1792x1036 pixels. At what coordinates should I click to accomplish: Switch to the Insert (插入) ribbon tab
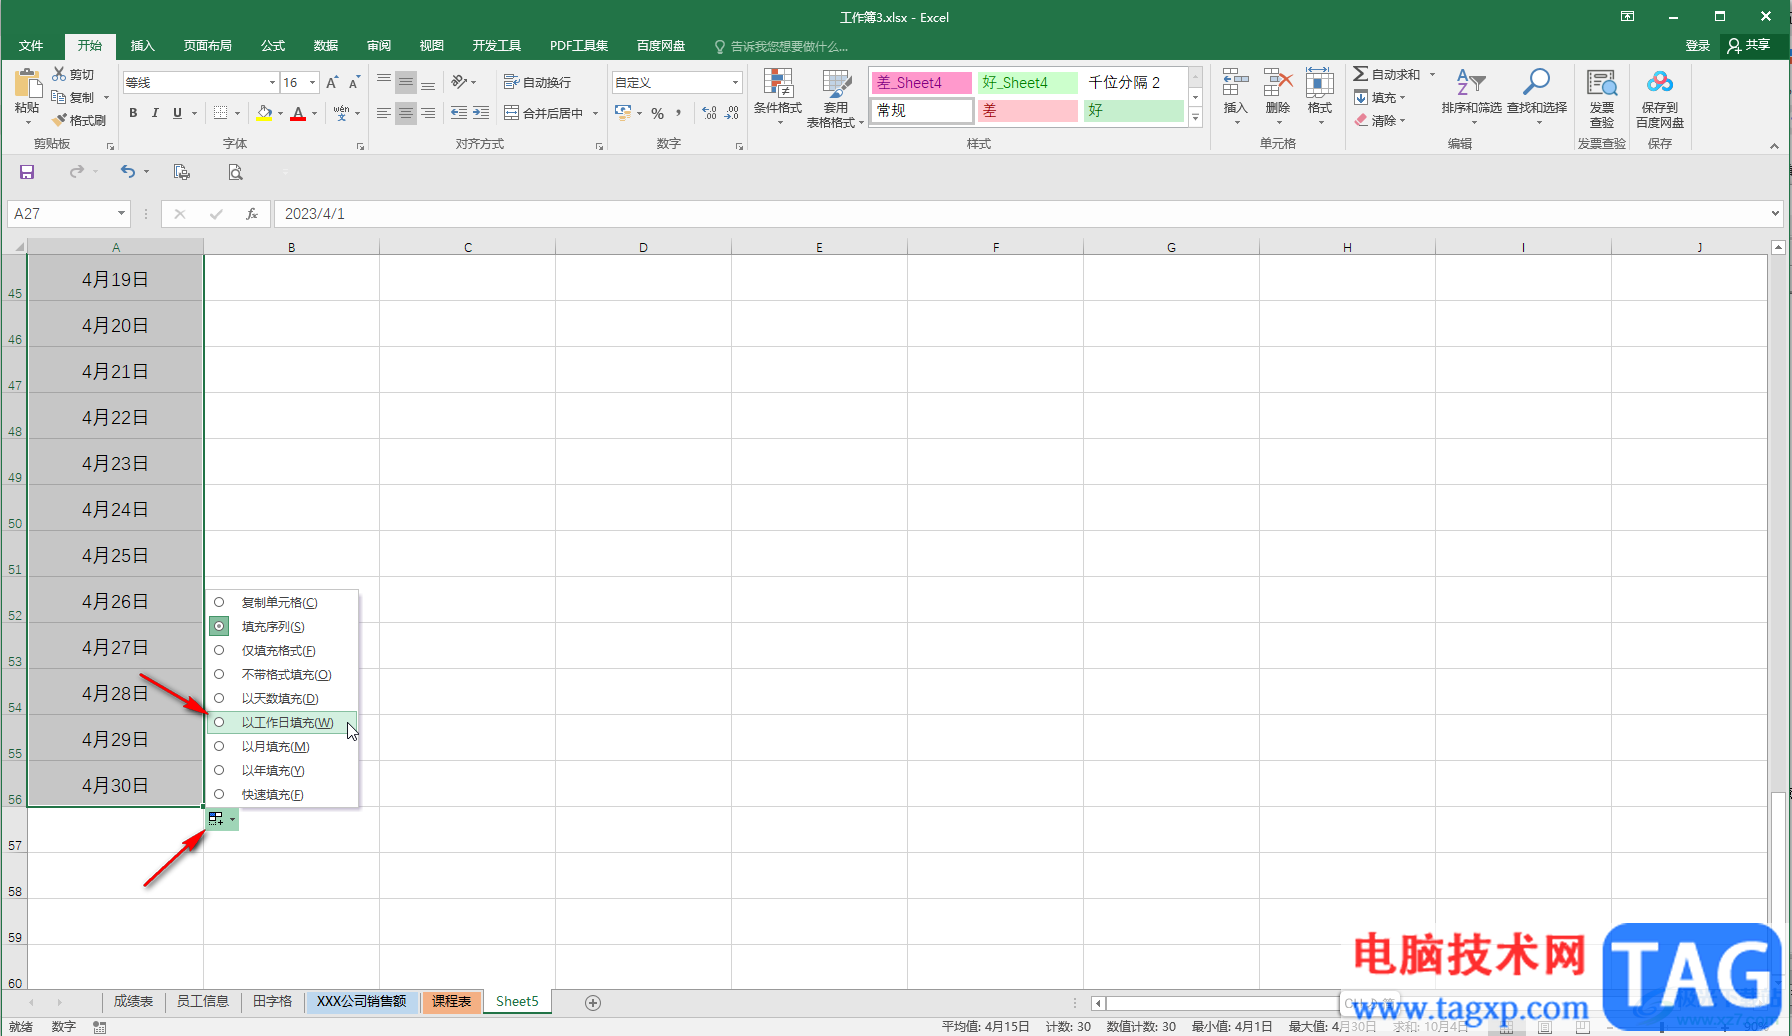click(143, 46)
